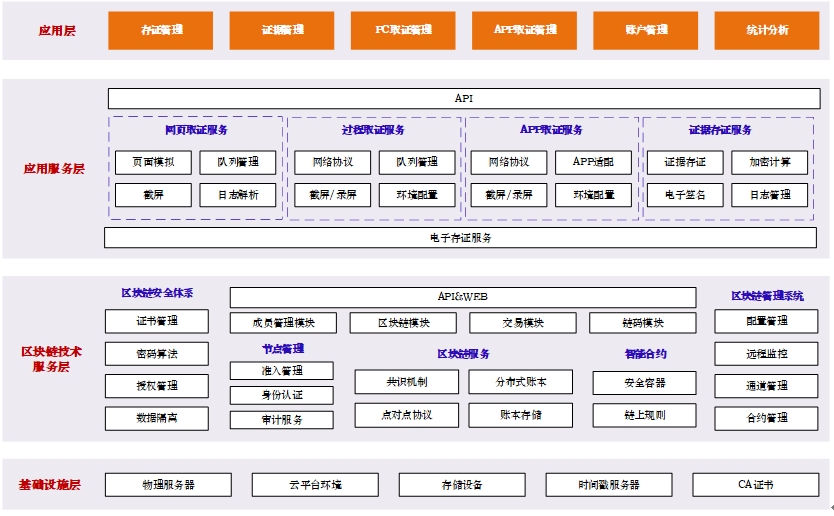Select the 配置管理 box
Viewport: 834px width, 516px height.
(x=766, y=321)
